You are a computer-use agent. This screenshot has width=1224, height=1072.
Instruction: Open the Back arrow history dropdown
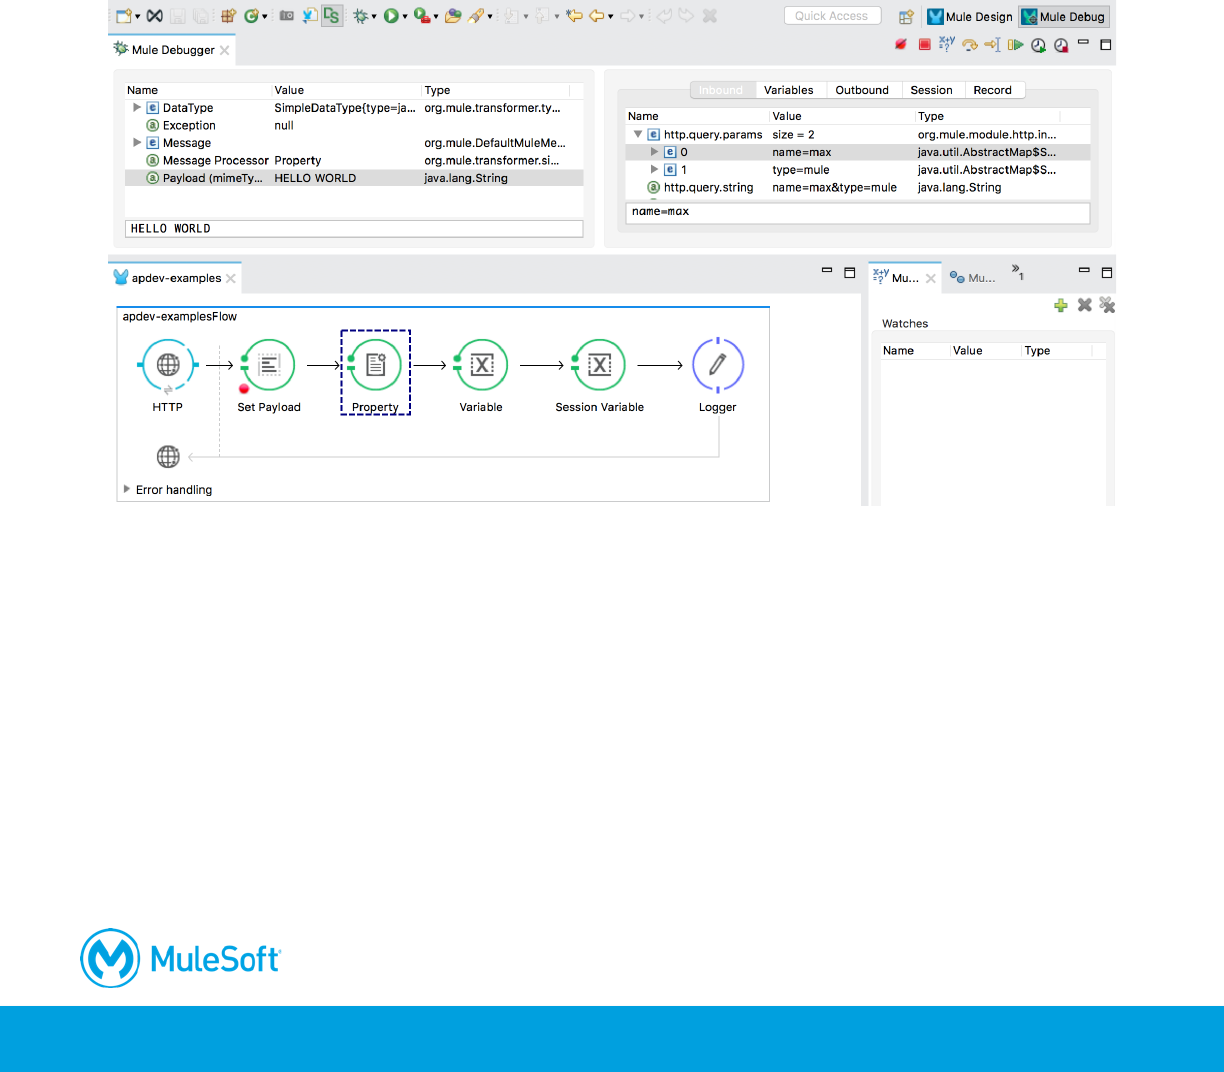pos(610,17)
